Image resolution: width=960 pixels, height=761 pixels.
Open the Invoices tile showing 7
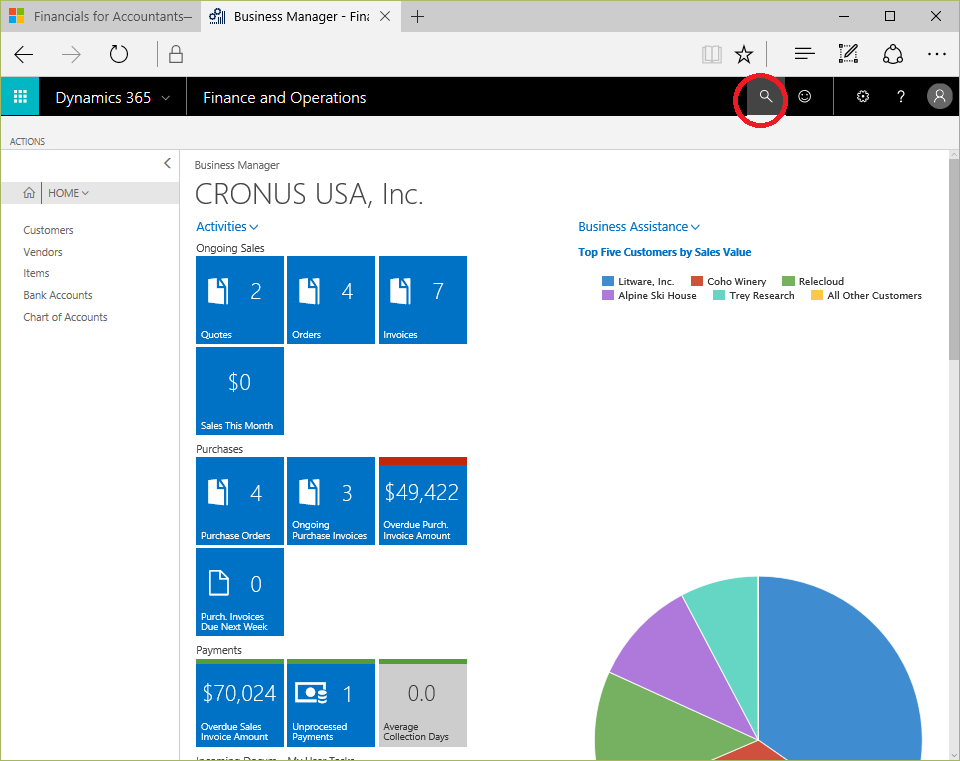pos(423,300)
